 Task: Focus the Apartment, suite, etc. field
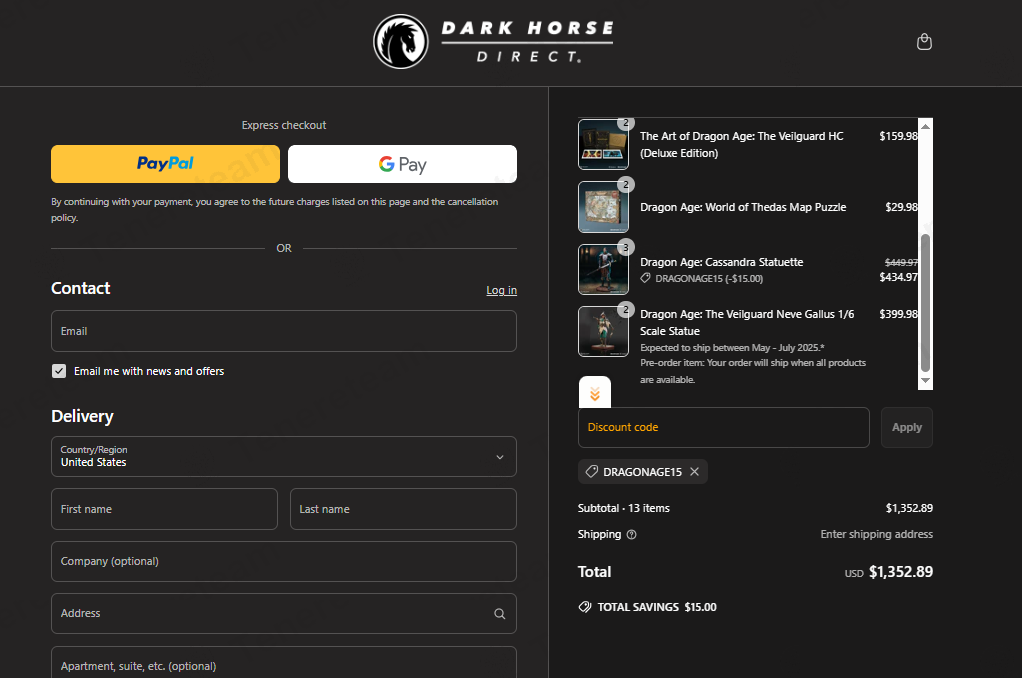[284, 664]
